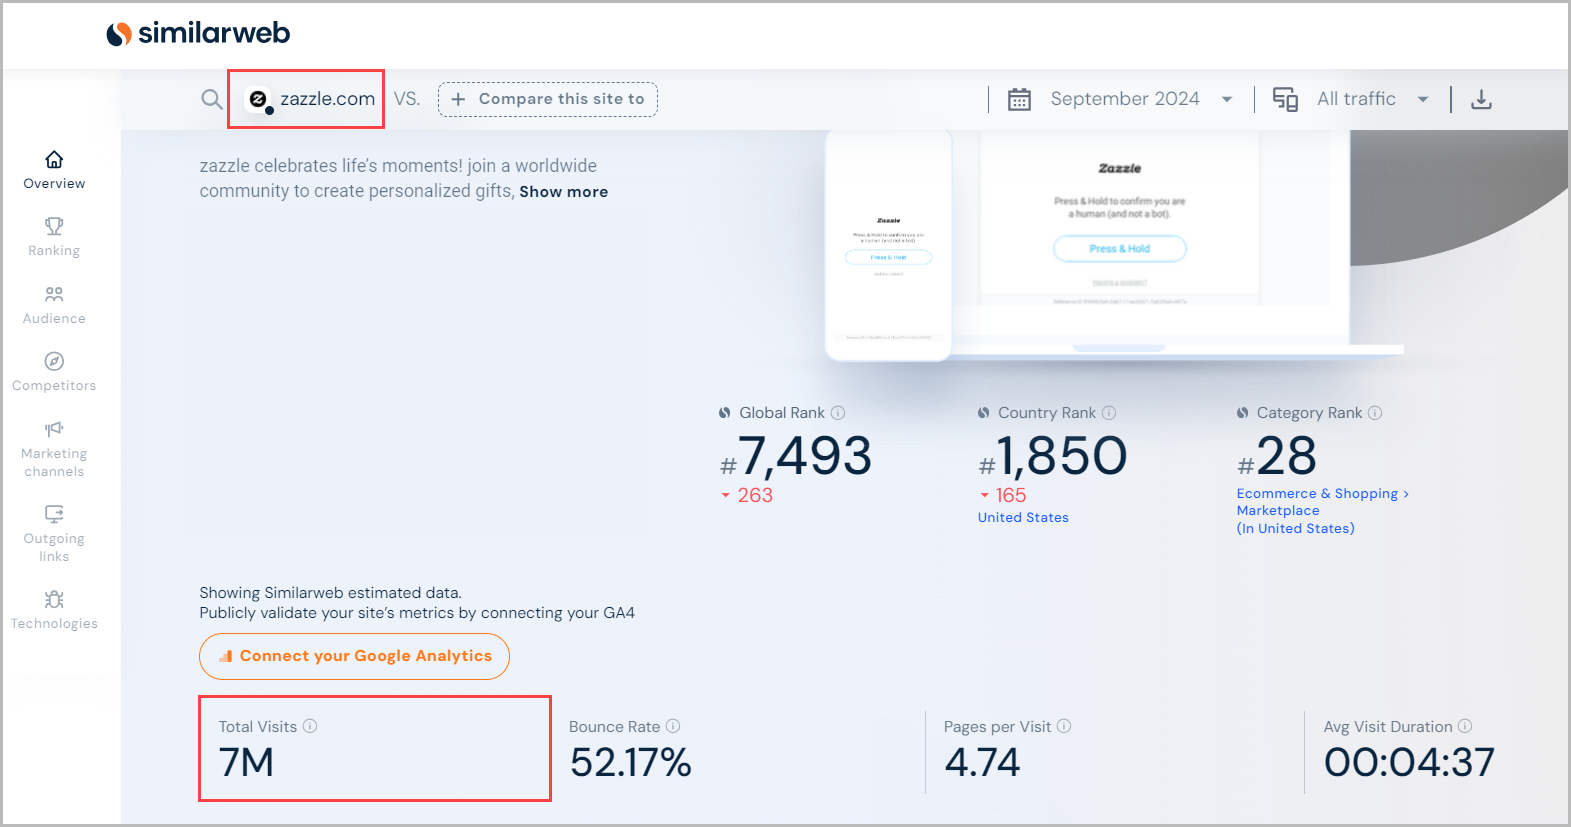The height and width of the screenshot is (827, 1571).
Task: Click the Pages per Visit info icon
Action: point(1064,726)
